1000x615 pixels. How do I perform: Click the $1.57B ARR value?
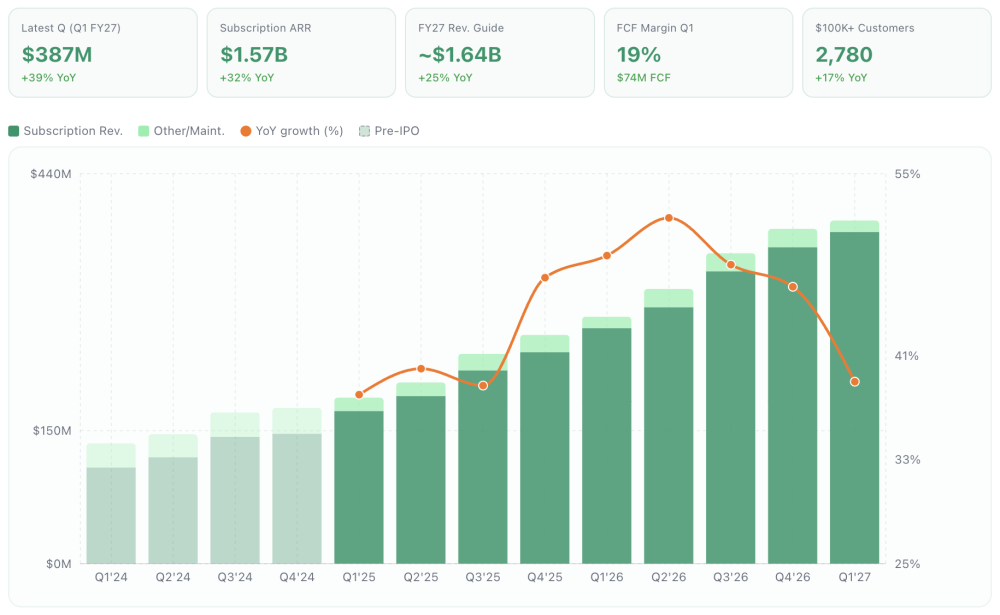tap(254, 55)
